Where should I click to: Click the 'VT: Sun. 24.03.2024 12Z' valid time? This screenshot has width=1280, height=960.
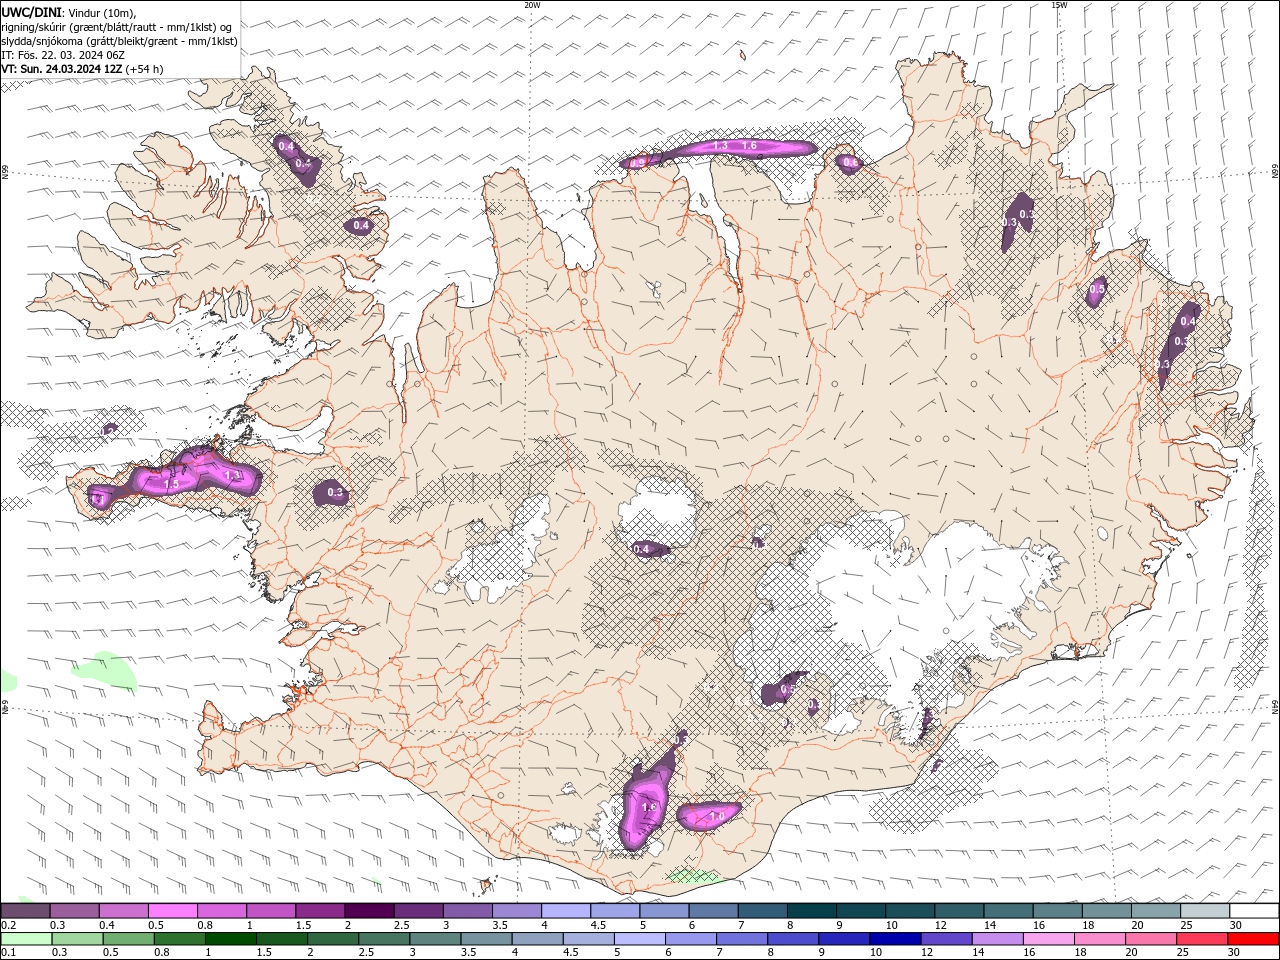click(62, 68)
